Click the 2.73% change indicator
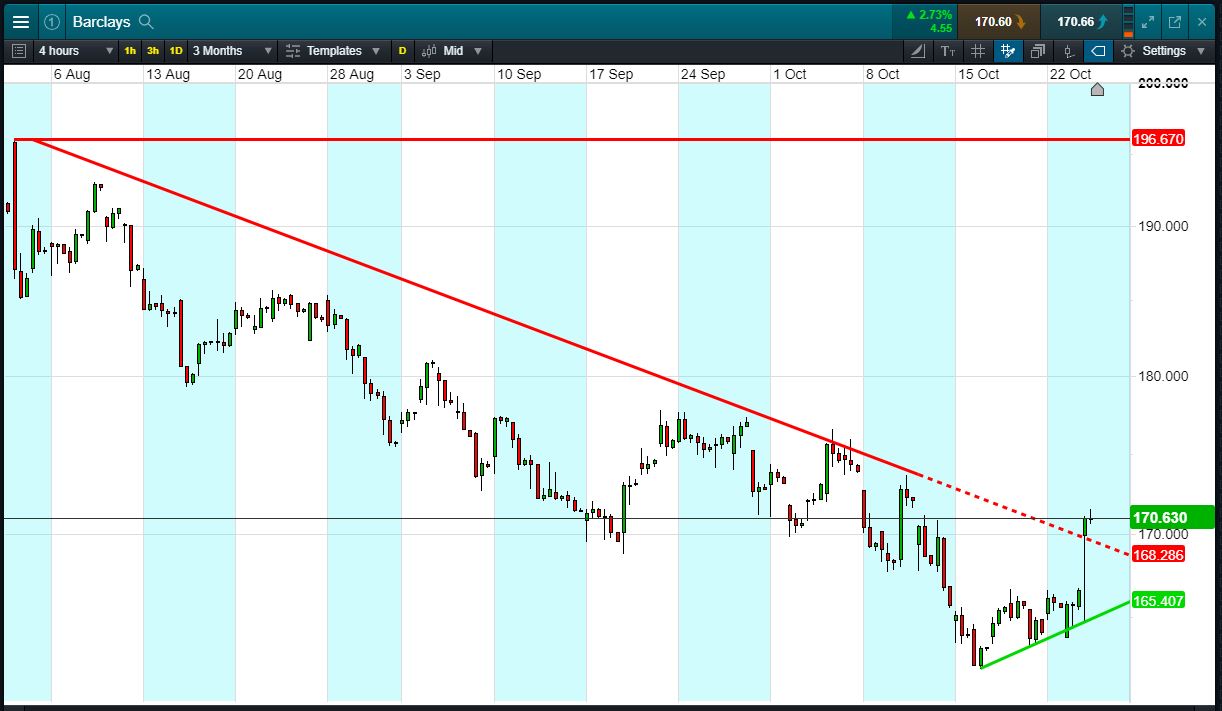 [x=928, y=15]
